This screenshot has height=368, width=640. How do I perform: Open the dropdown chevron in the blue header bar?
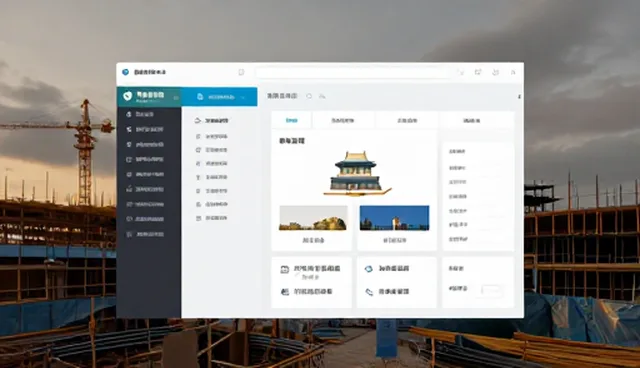[243, 98]
